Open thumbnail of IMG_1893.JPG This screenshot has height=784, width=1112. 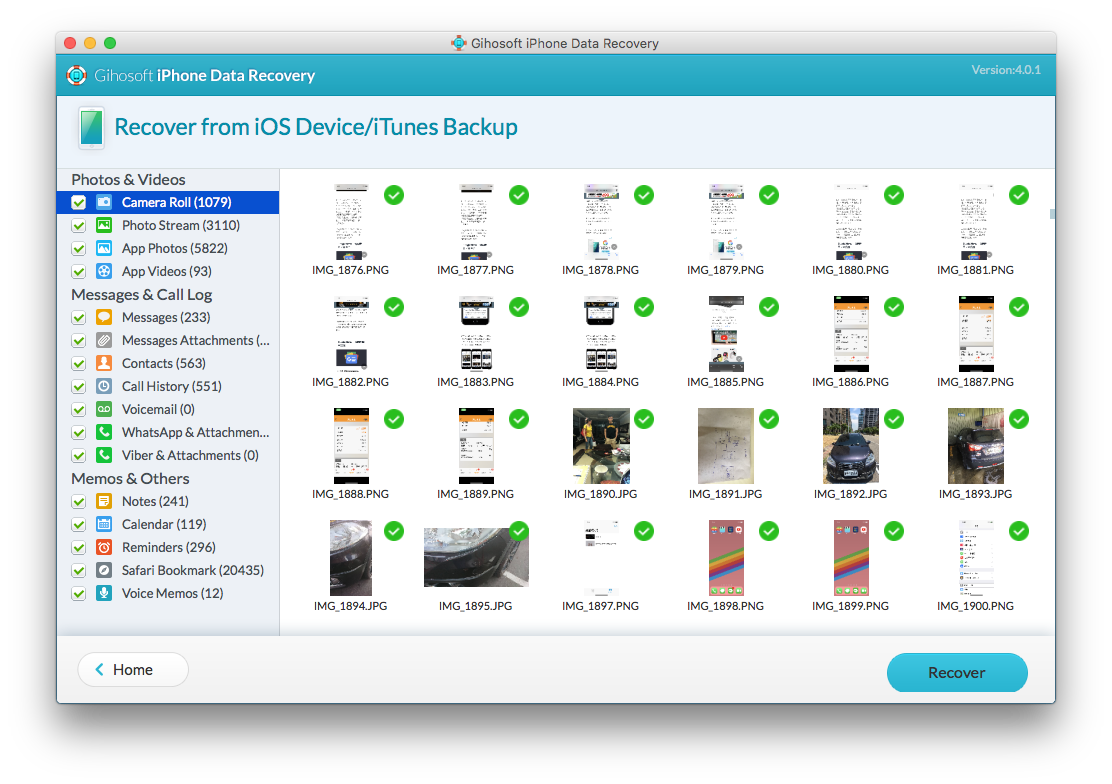pos(975,446)
